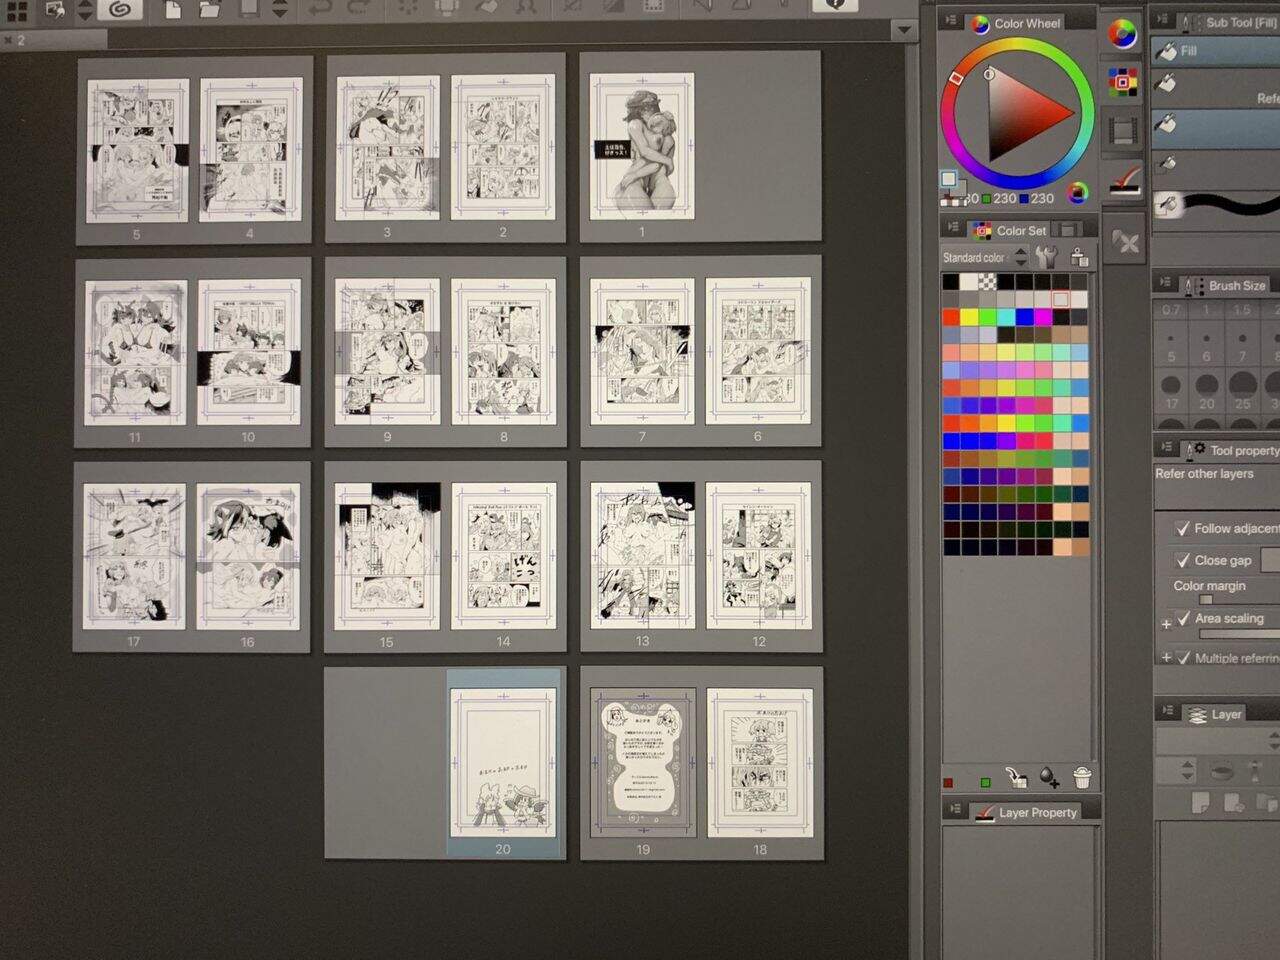Screen dimensions: 1280x960
Task: Disable the Area scaling checkbox
Action: (x=1184, y=618)
